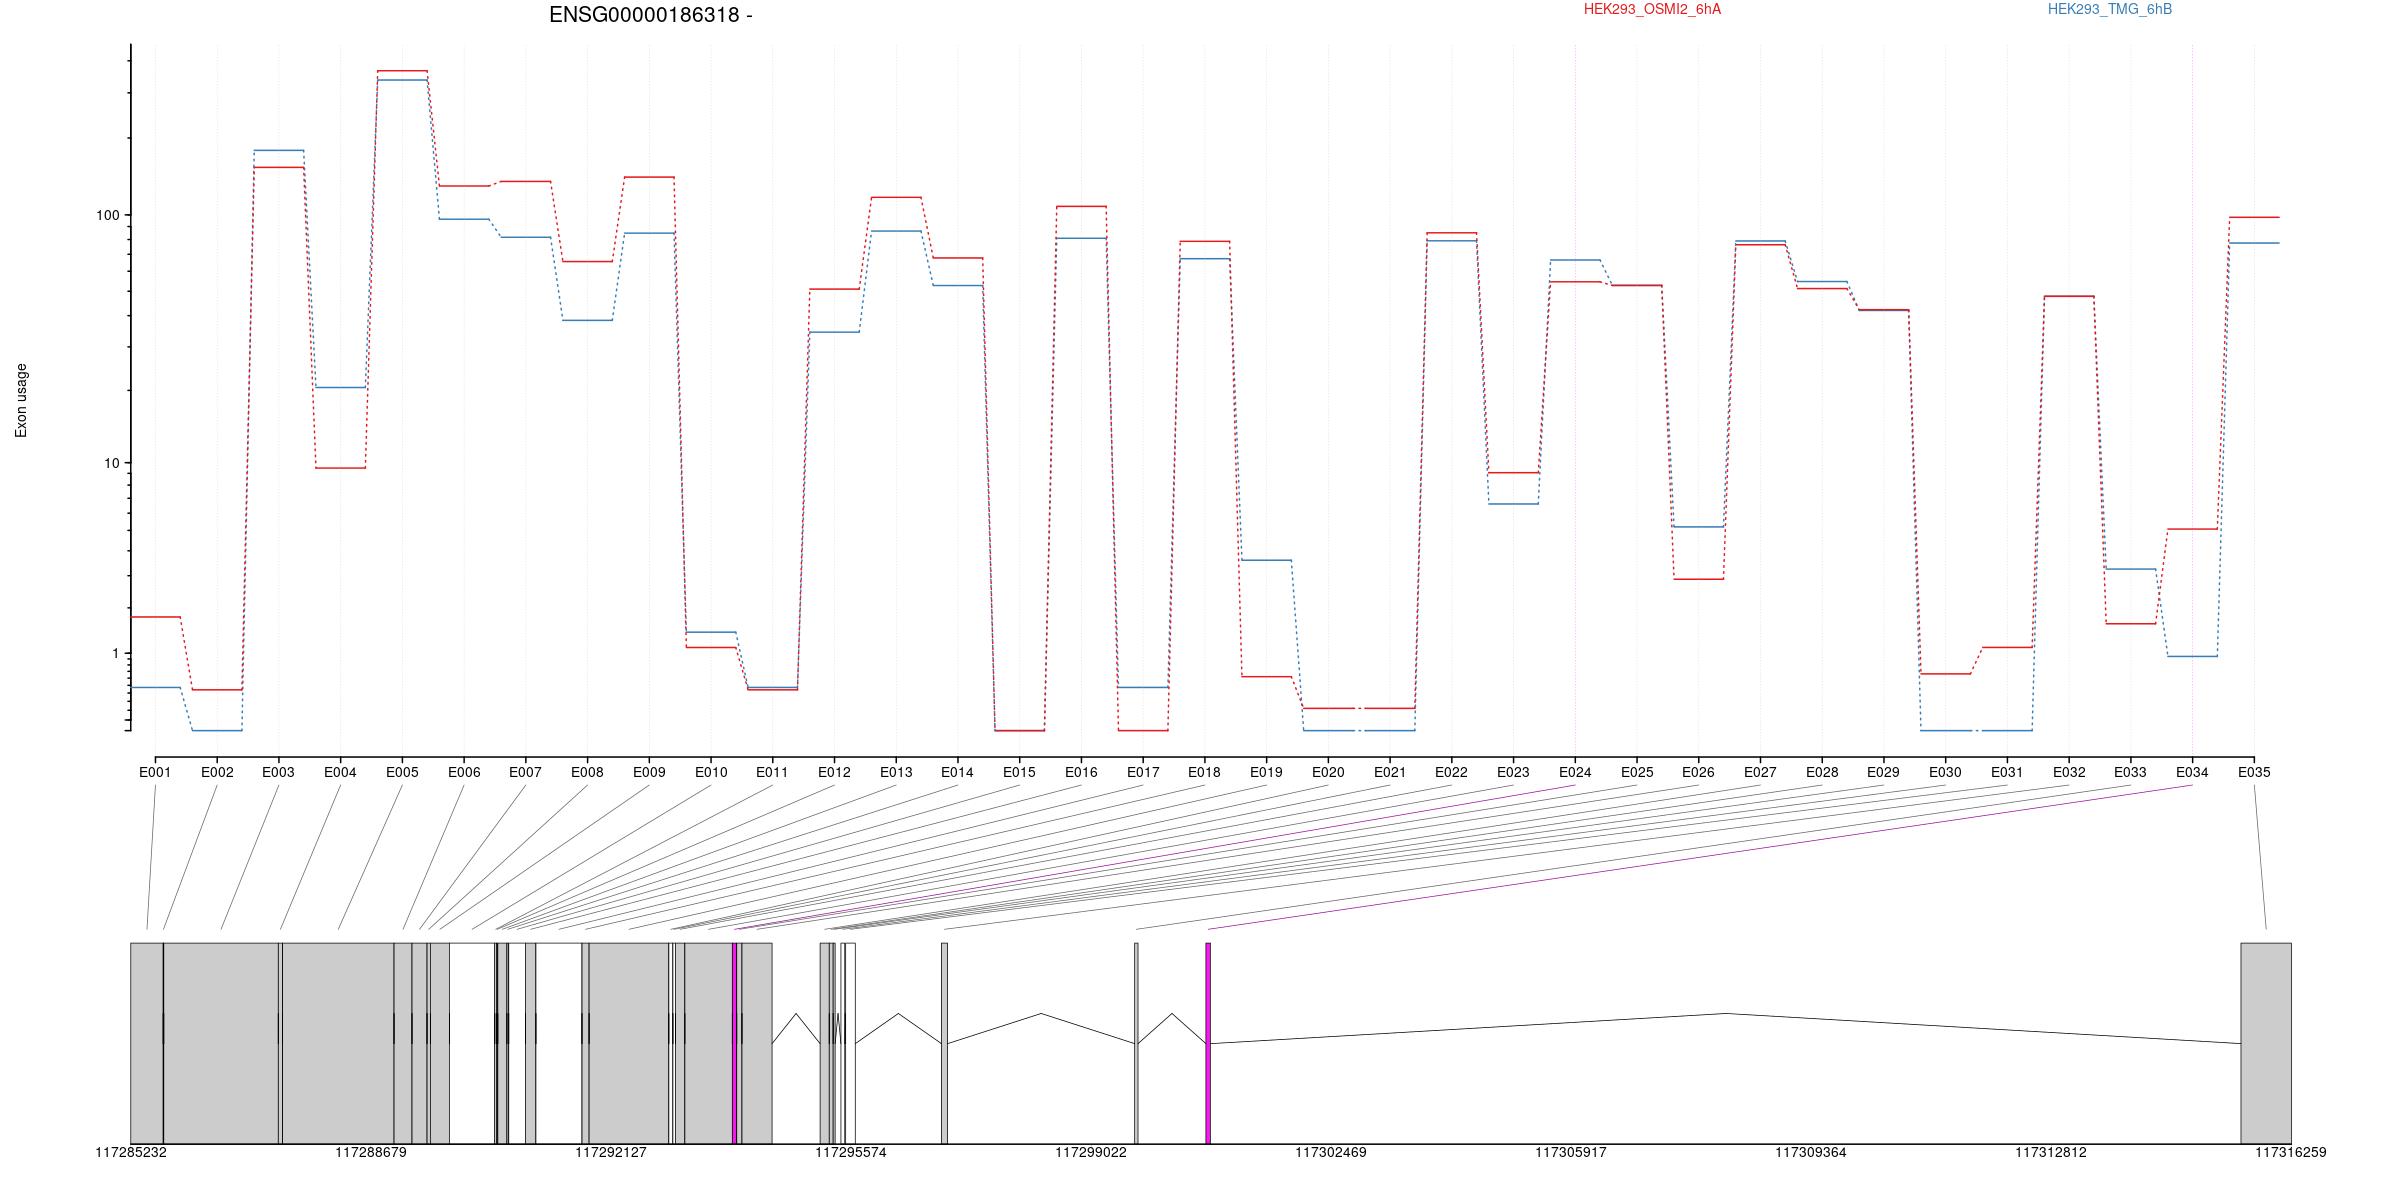Click the Exon usage axis label
The width and height of the screenshot is (2400, 1200).
point(21,400)
